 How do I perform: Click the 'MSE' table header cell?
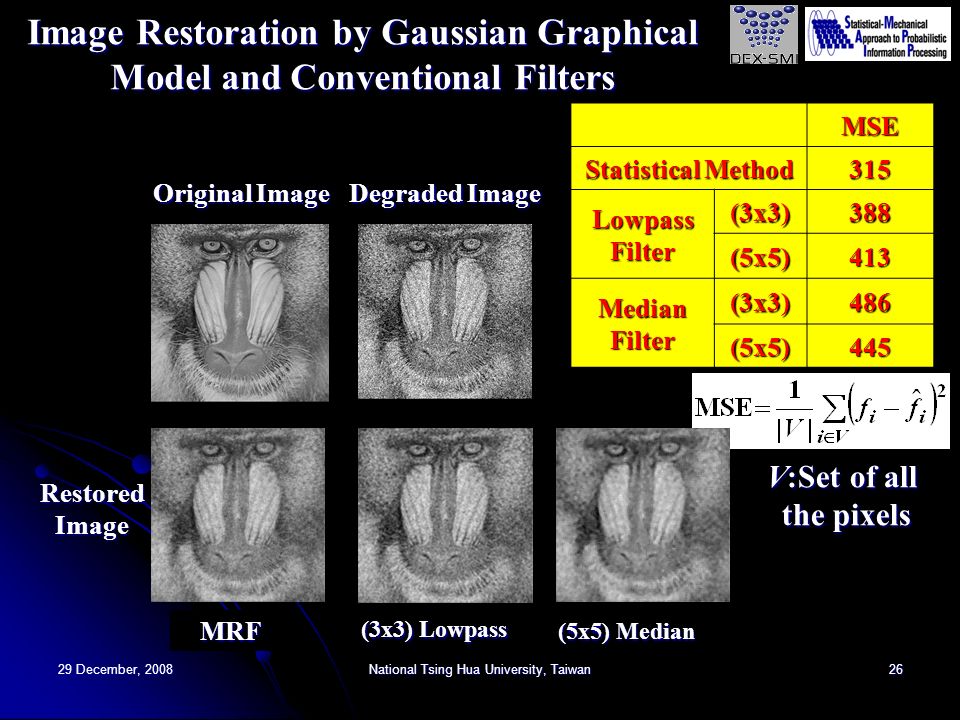coord(870,126)
